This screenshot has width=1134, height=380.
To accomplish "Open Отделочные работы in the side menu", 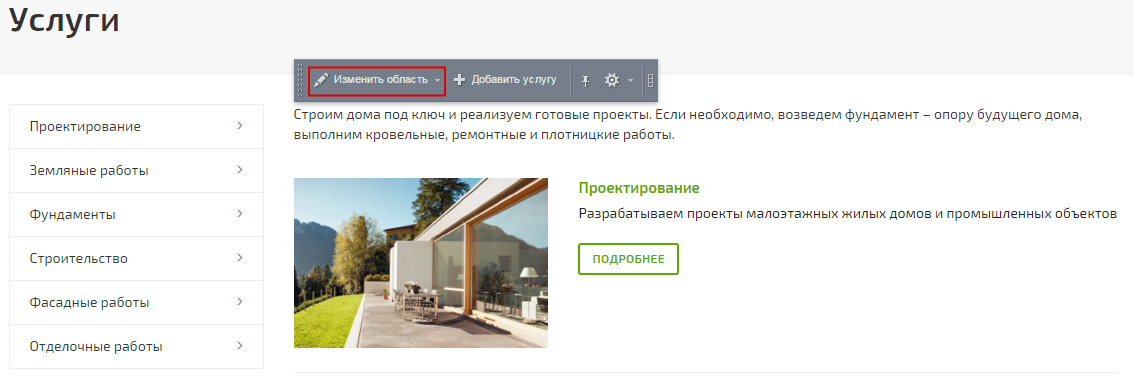I will (x=137, y=347).
